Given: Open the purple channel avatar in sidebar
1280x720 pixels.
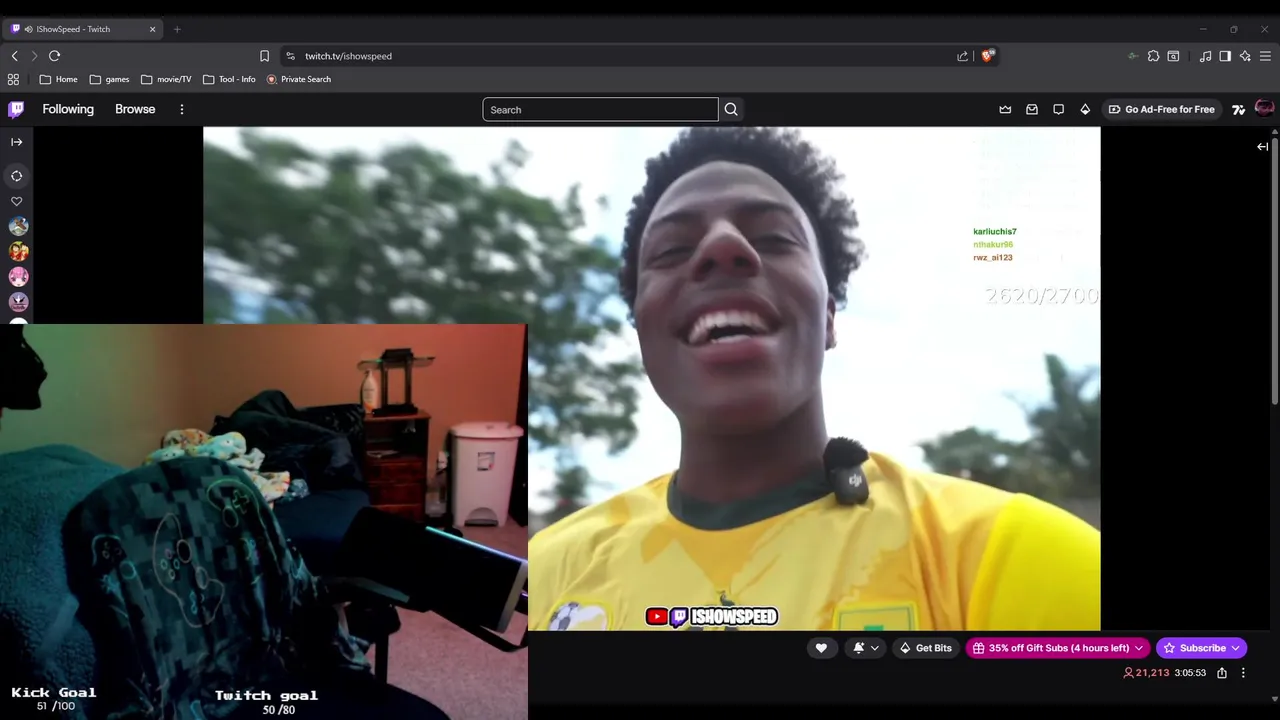Looking at the screenshot, I should pos(18,302).
